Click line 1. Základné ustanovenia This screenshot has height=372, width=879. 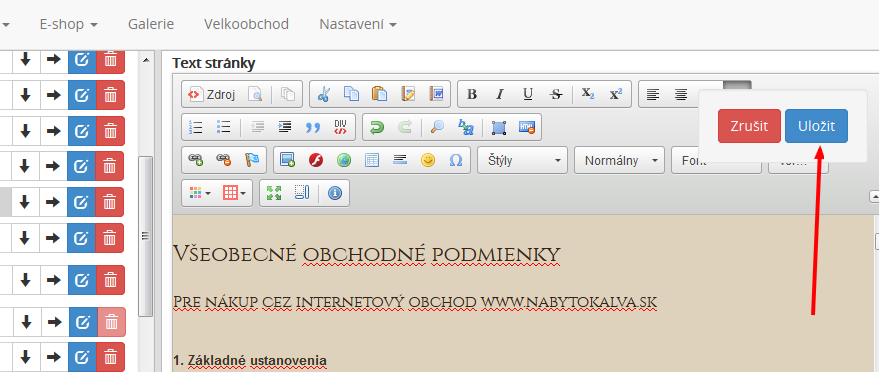tap(249, 360)
